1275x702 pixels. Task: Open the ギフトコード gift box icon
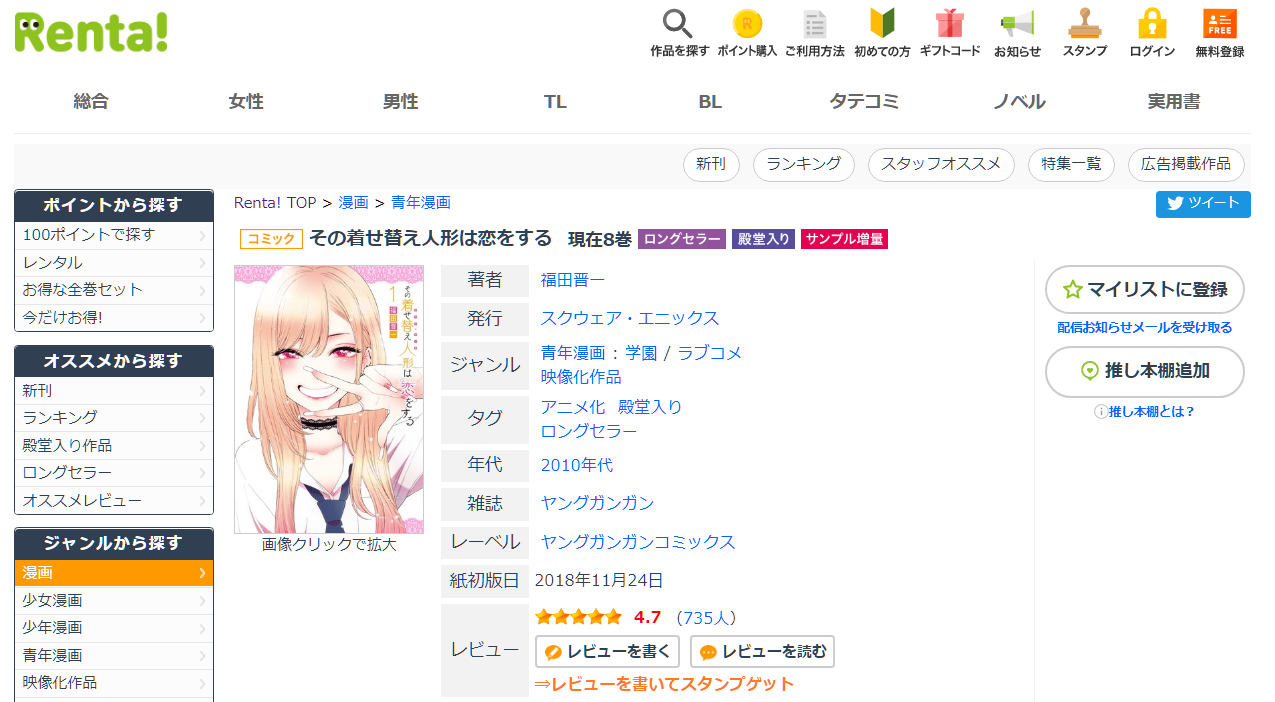(x=950, y=24)
